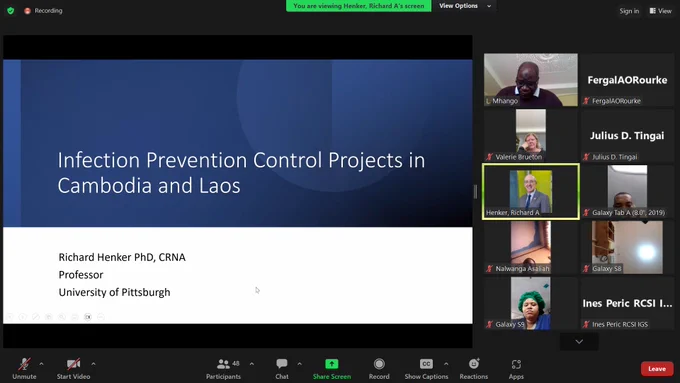The width and height of the screenshot is (680, 383).
Task: Click muted mic icon on Galaxy S8 tile
Action: [x=586, y=268]
